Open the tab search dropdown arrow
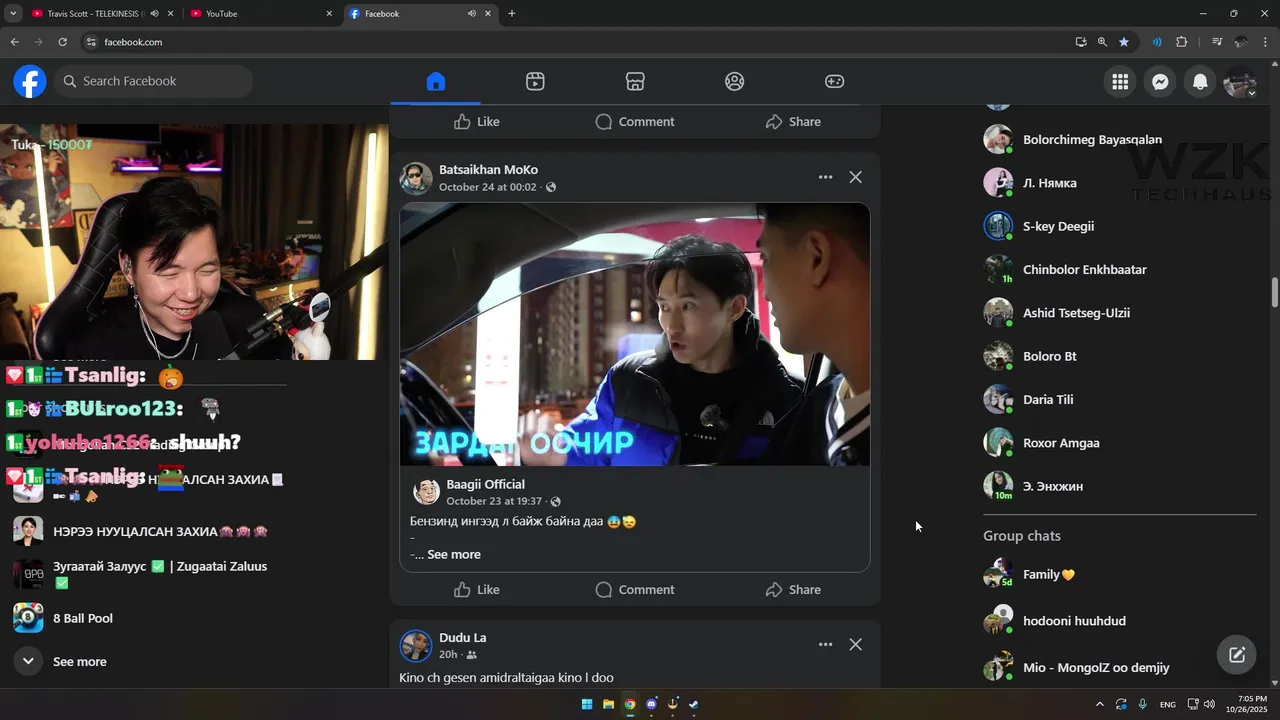Viewport: 1280px width, 720px height. [x=13, y=14]
